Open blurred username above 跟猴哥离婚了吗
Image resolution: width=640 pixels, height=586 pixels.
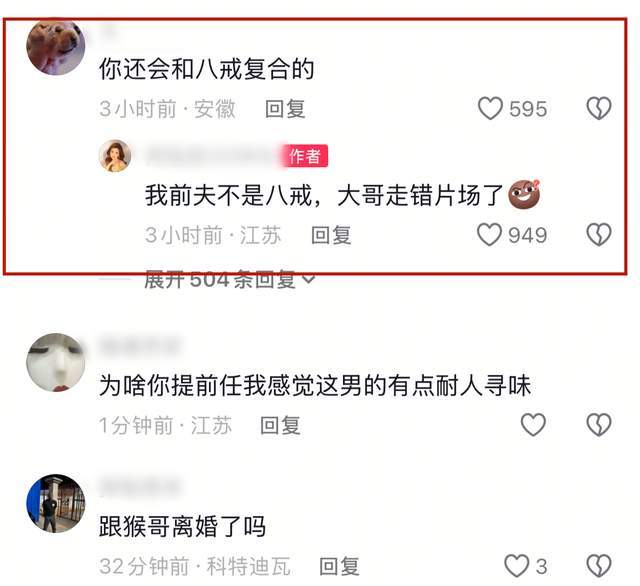(139, 486)
